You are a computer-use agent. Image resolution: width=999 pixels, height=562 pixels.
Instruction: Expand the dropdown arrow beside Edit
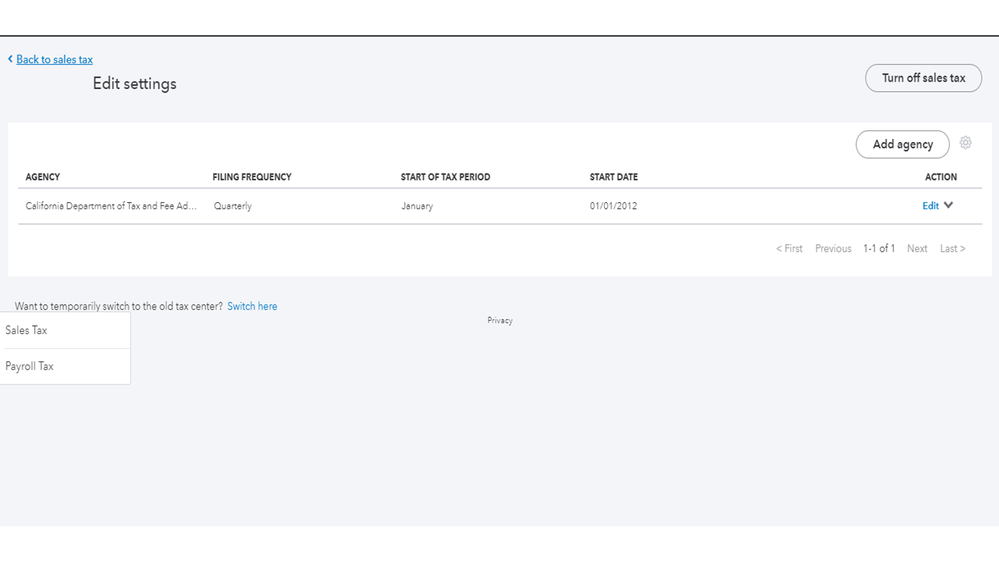[x=948, y=205]
